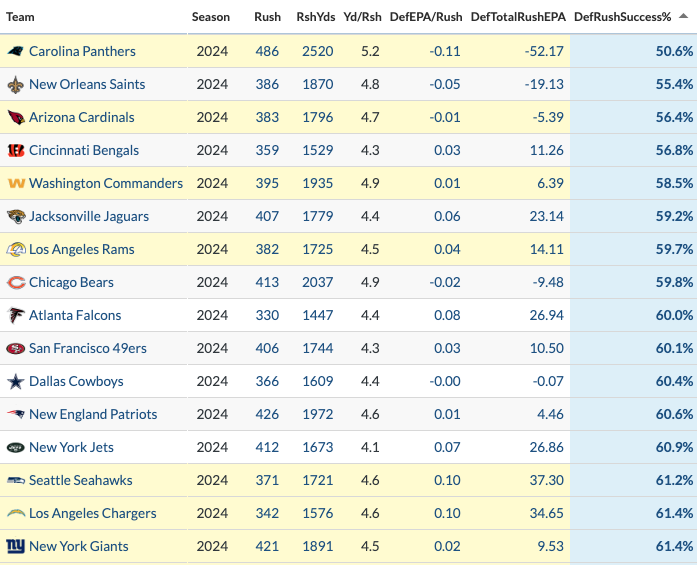This screenshot has height=565, width=697.
Task: Open the Arizona Cardinals team link
Action: tap(82, 117)
